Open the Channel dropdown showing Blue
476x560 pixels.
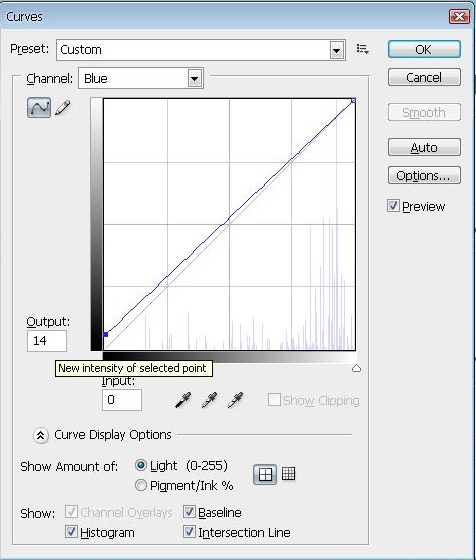click(x=141, y=78)
